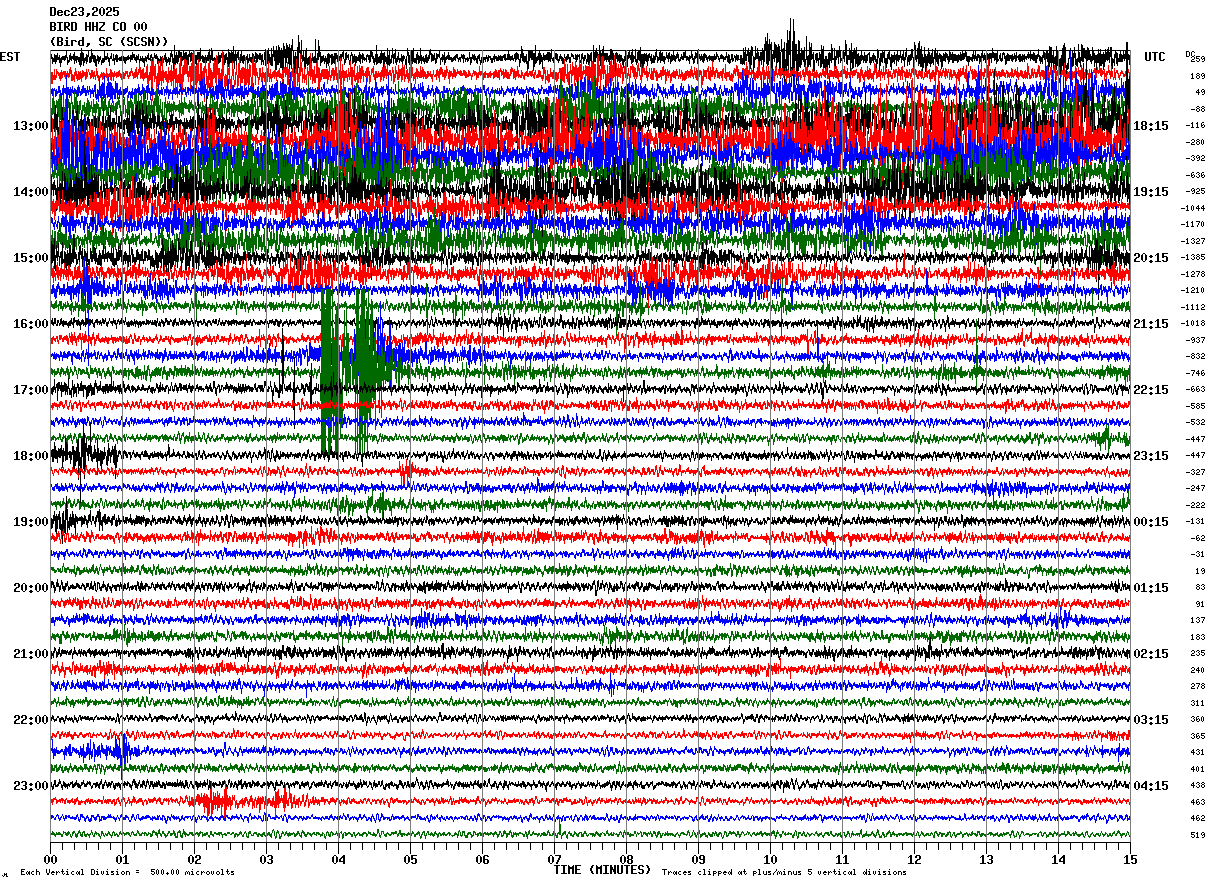Click the TIME (MINUTES) axis title
The height and width of the screenshot is (886, 1210).
coord(602,870)
